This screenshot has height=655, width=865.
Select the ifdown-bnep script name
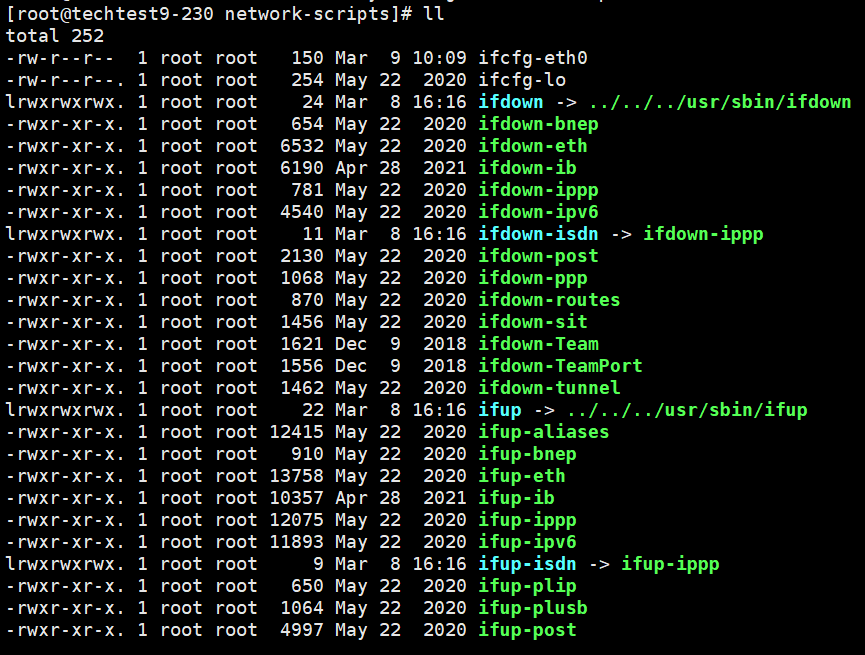[538, 124]
